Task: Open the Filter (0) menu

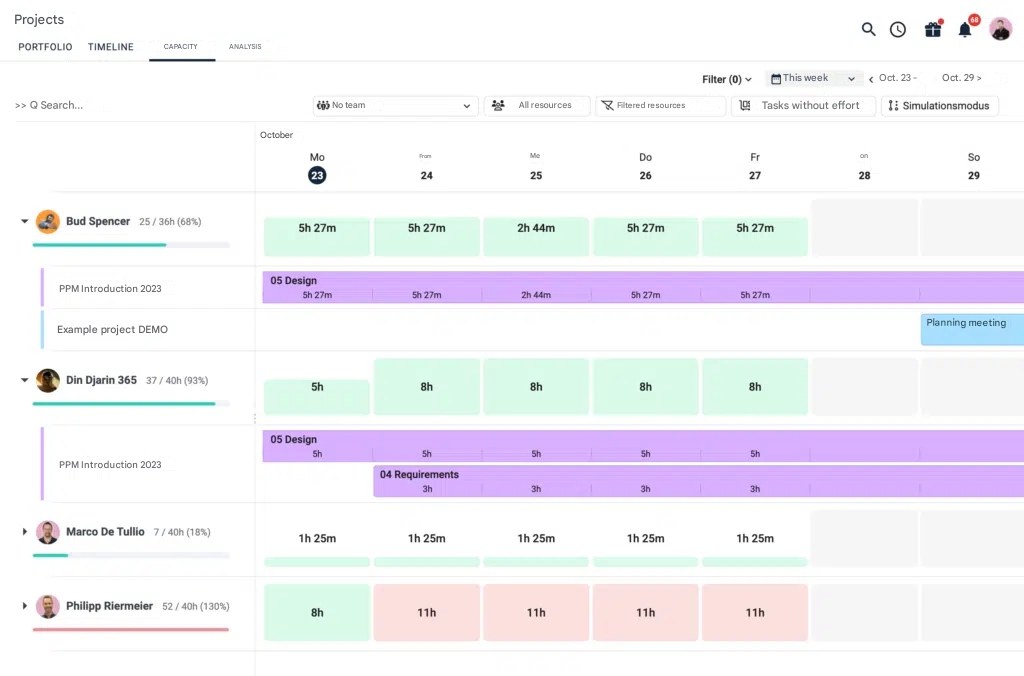Action: pos(727,79)
